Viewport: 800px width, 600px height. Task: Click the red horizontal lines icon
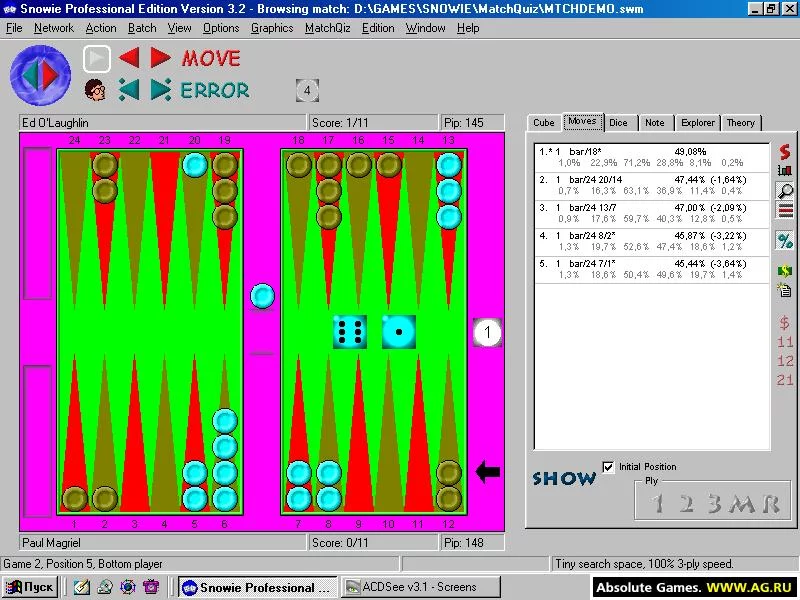[x=785, y=210]
